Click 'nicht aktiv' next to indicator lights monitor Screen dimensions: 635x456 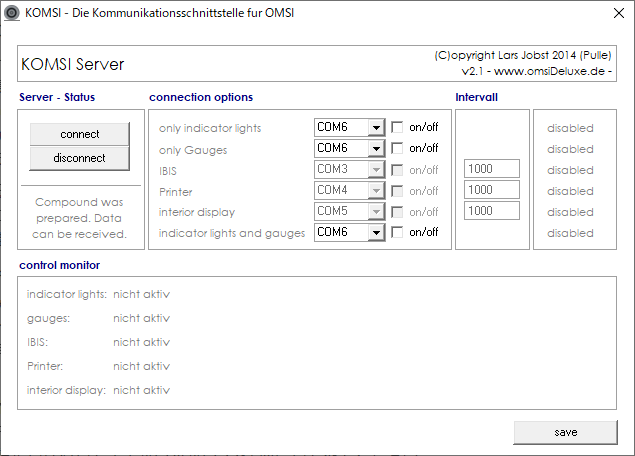tap(141, 294)
